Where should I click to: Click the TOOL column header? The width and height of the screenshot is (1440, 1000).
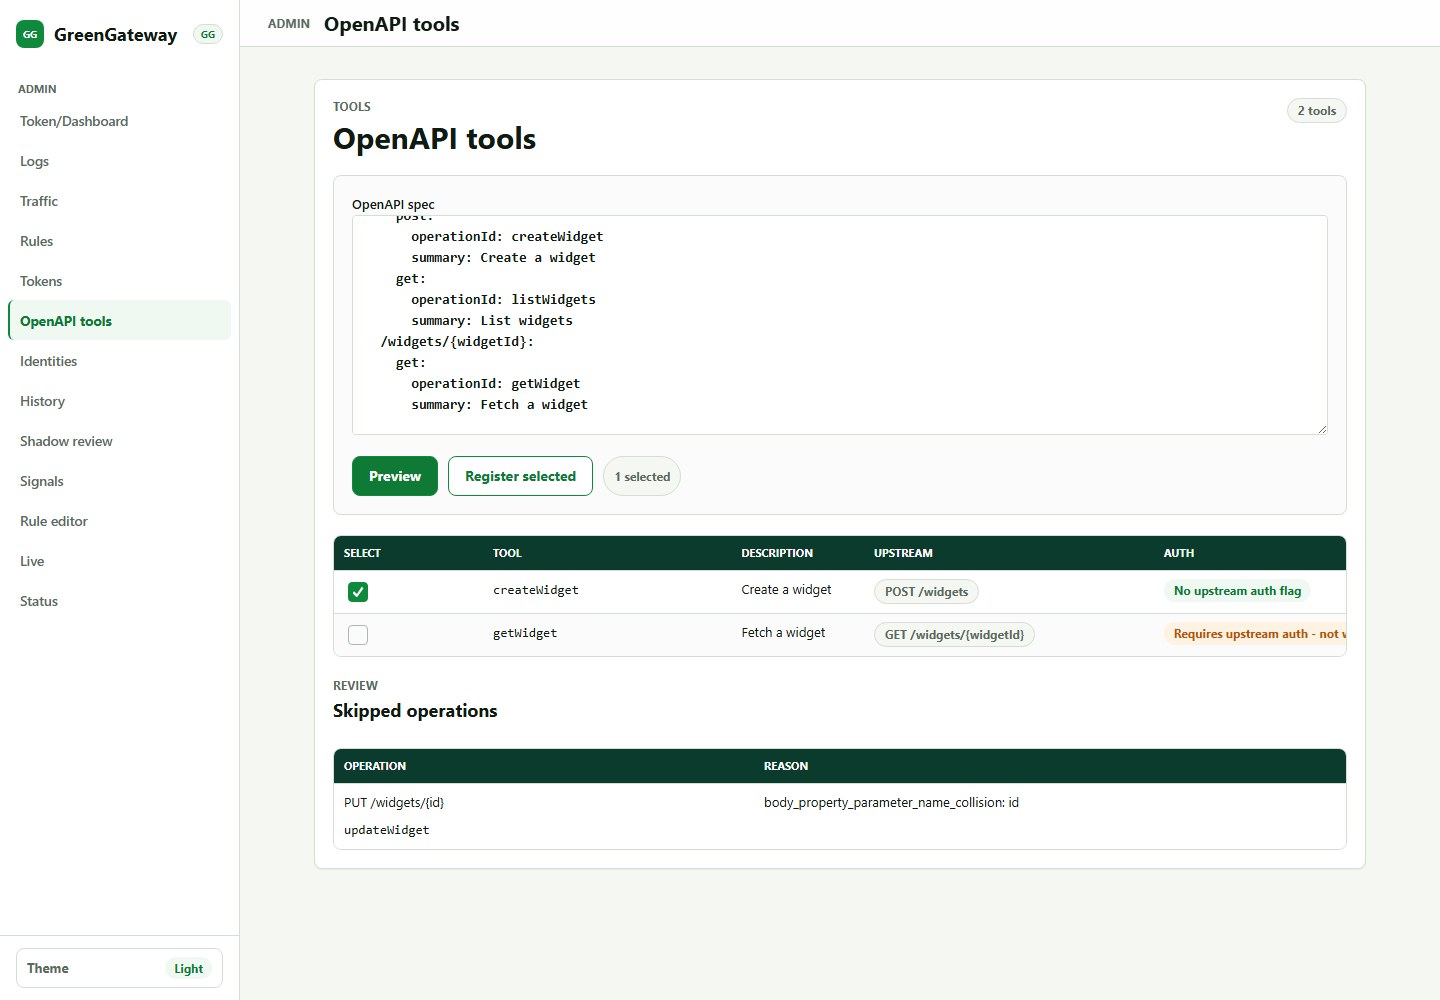[x=507, y=553]
